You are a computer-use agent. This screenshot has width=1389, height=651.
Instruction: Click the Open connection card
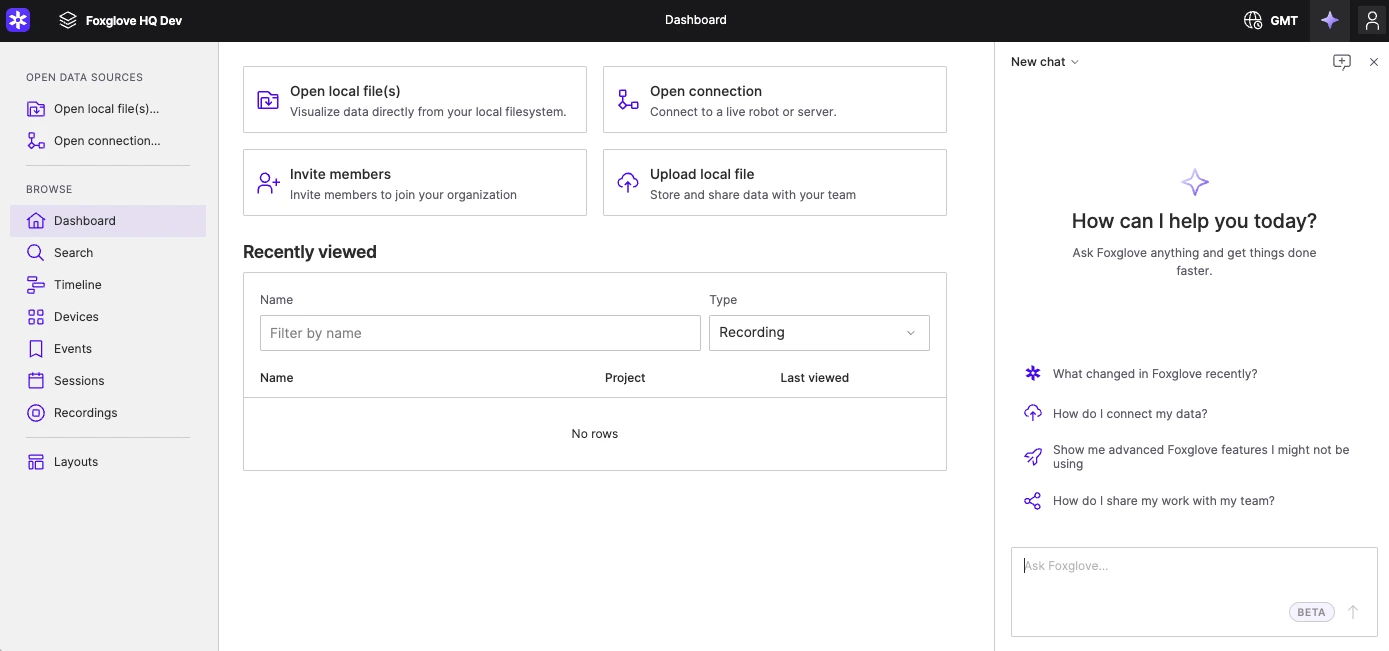pyautogui.click(x=775, y=100)
